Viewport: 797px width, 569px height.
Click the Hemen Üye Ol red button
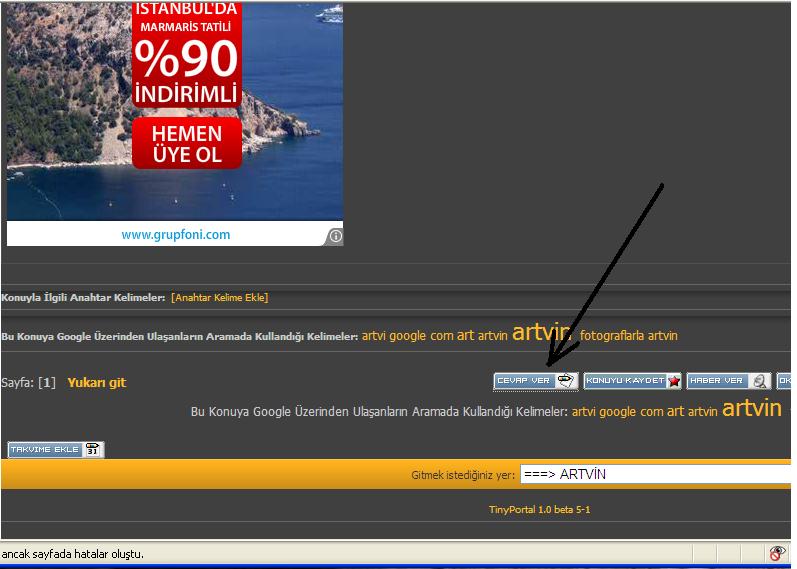point(187,144)
